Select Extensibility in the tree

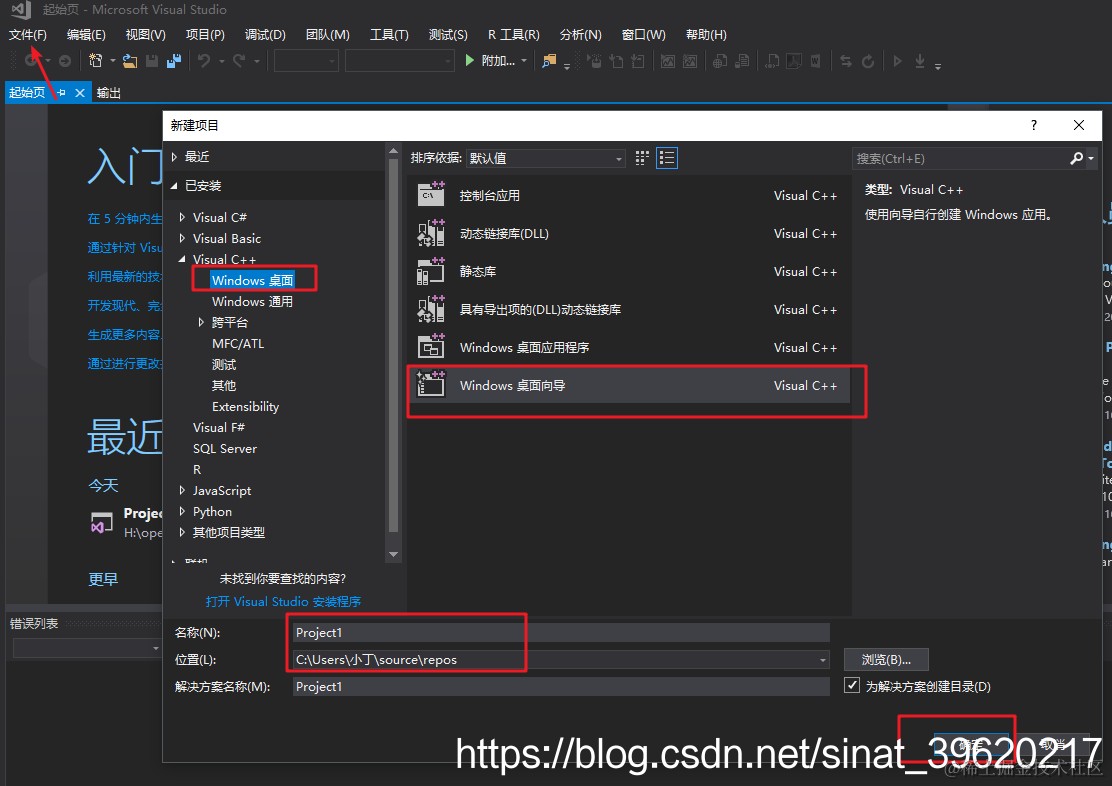click(245, 406)
